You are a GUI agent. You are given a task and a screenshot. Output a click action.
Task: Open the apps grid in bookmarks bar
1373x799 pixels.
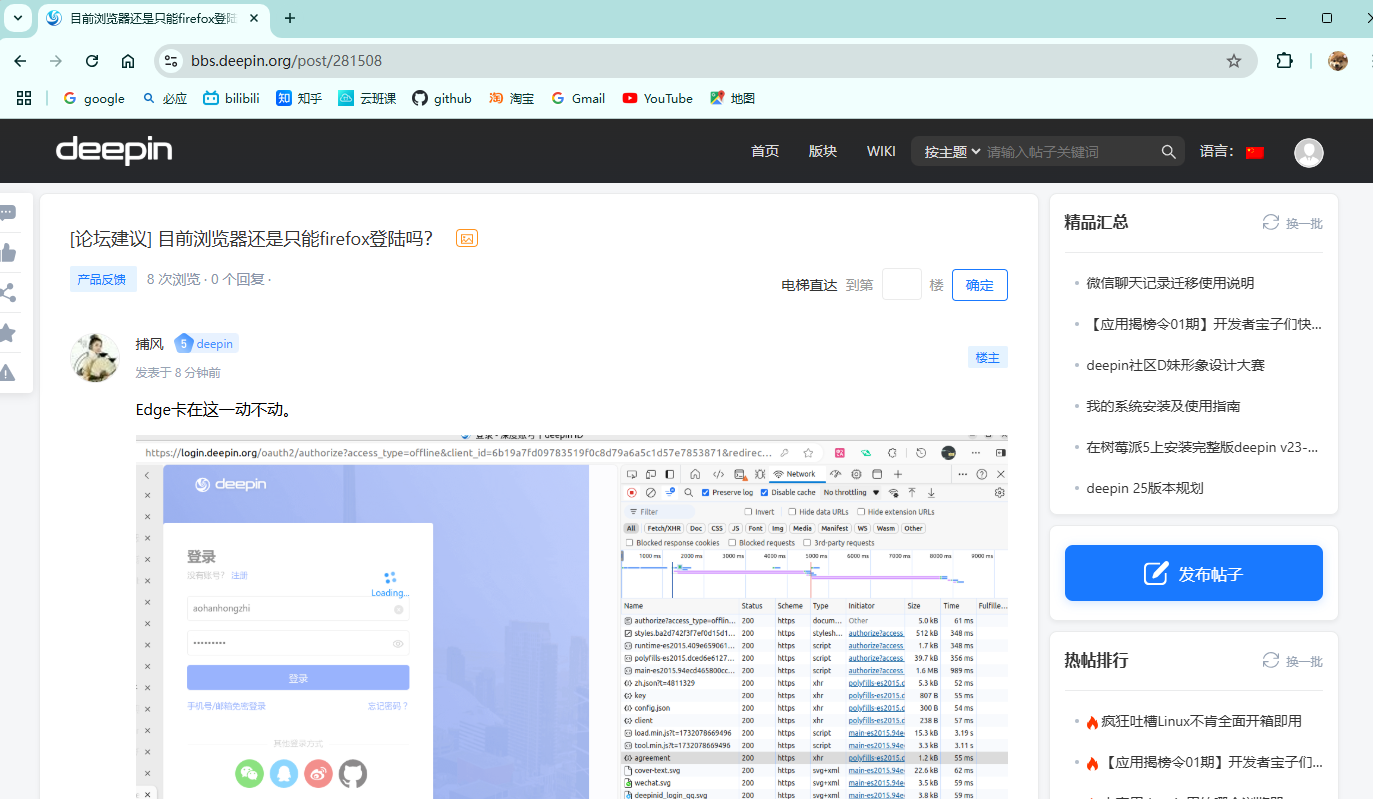pos(24,98)
